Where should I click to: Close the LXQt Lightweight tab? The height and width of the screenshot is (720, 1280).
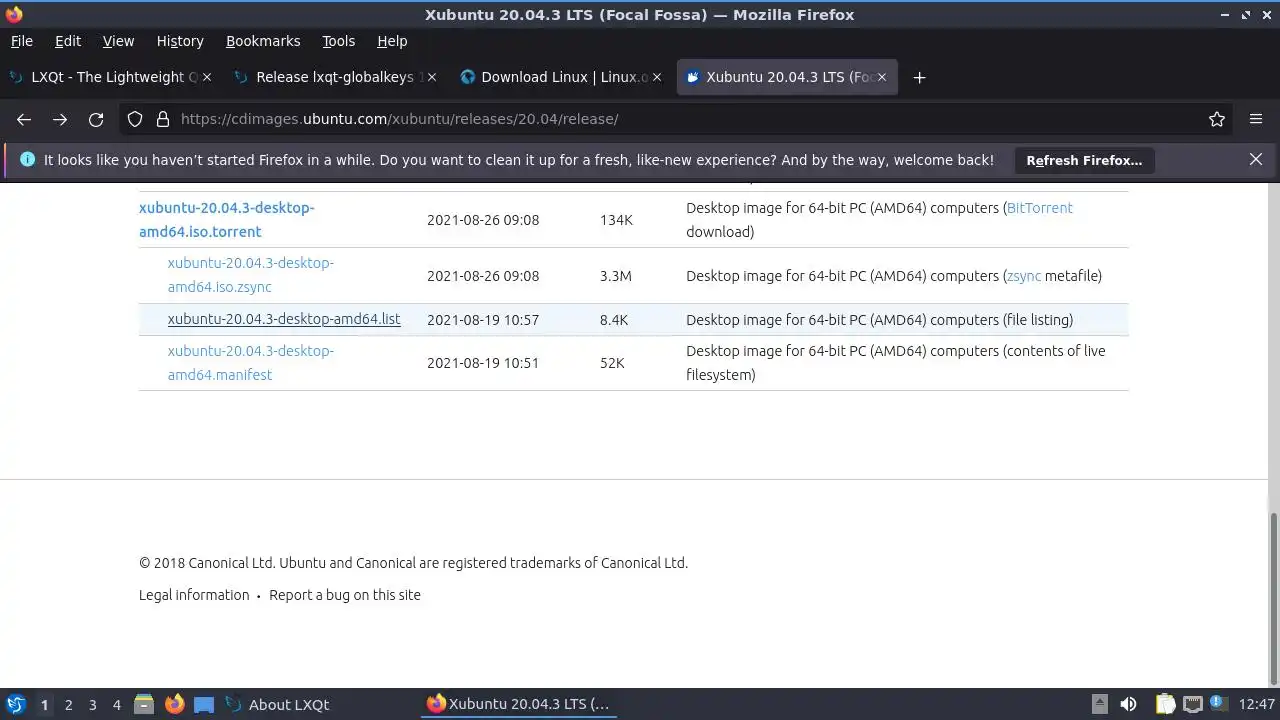click(207, 77)
